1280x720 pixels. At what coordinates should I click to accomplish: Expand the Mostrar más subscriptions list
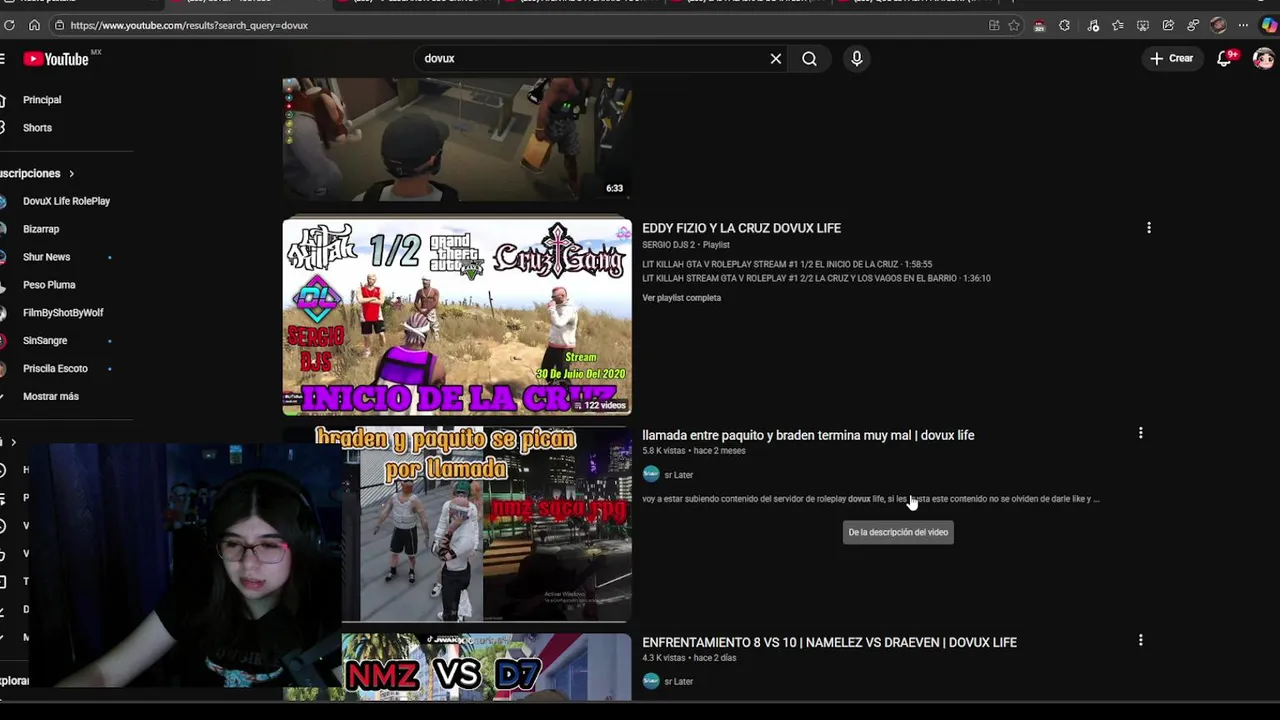pos(51,397)
